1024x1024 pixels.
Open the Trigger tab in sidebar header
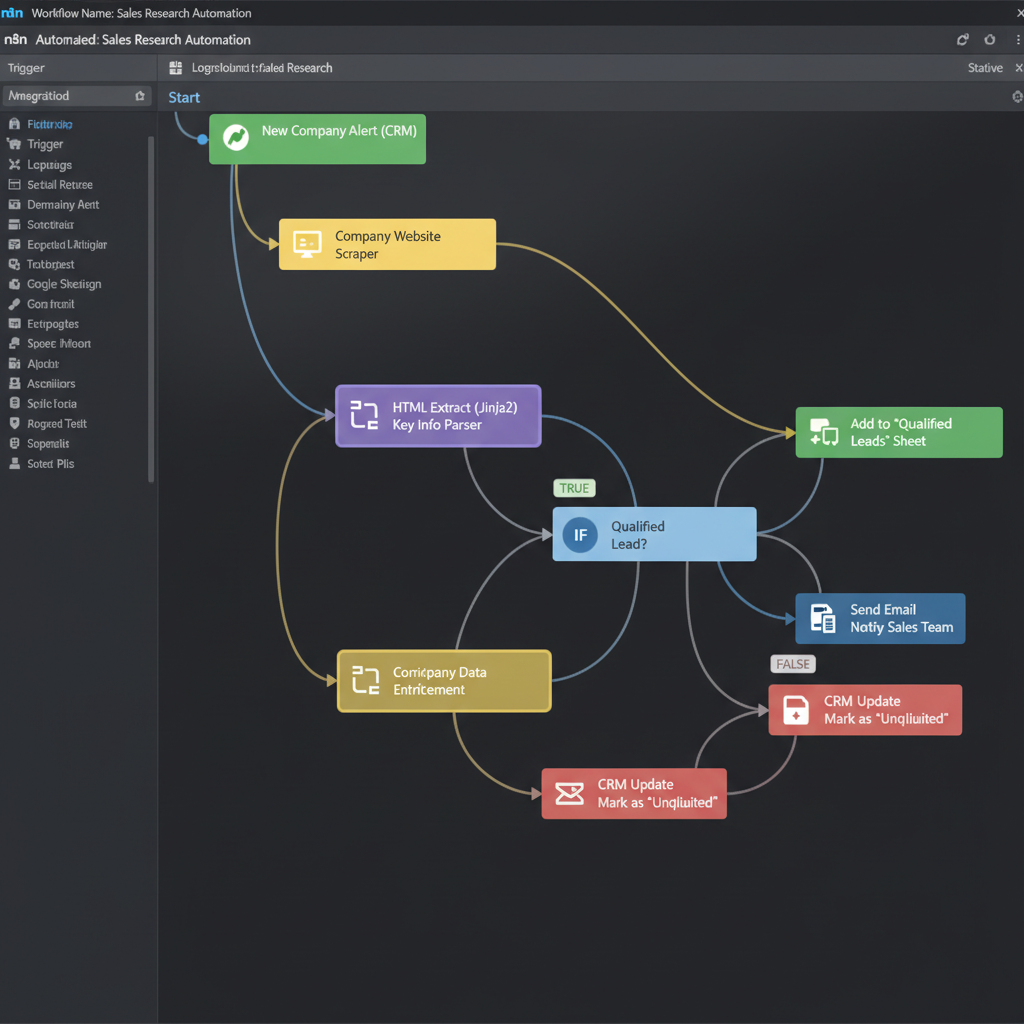click(x=26, y=68)
